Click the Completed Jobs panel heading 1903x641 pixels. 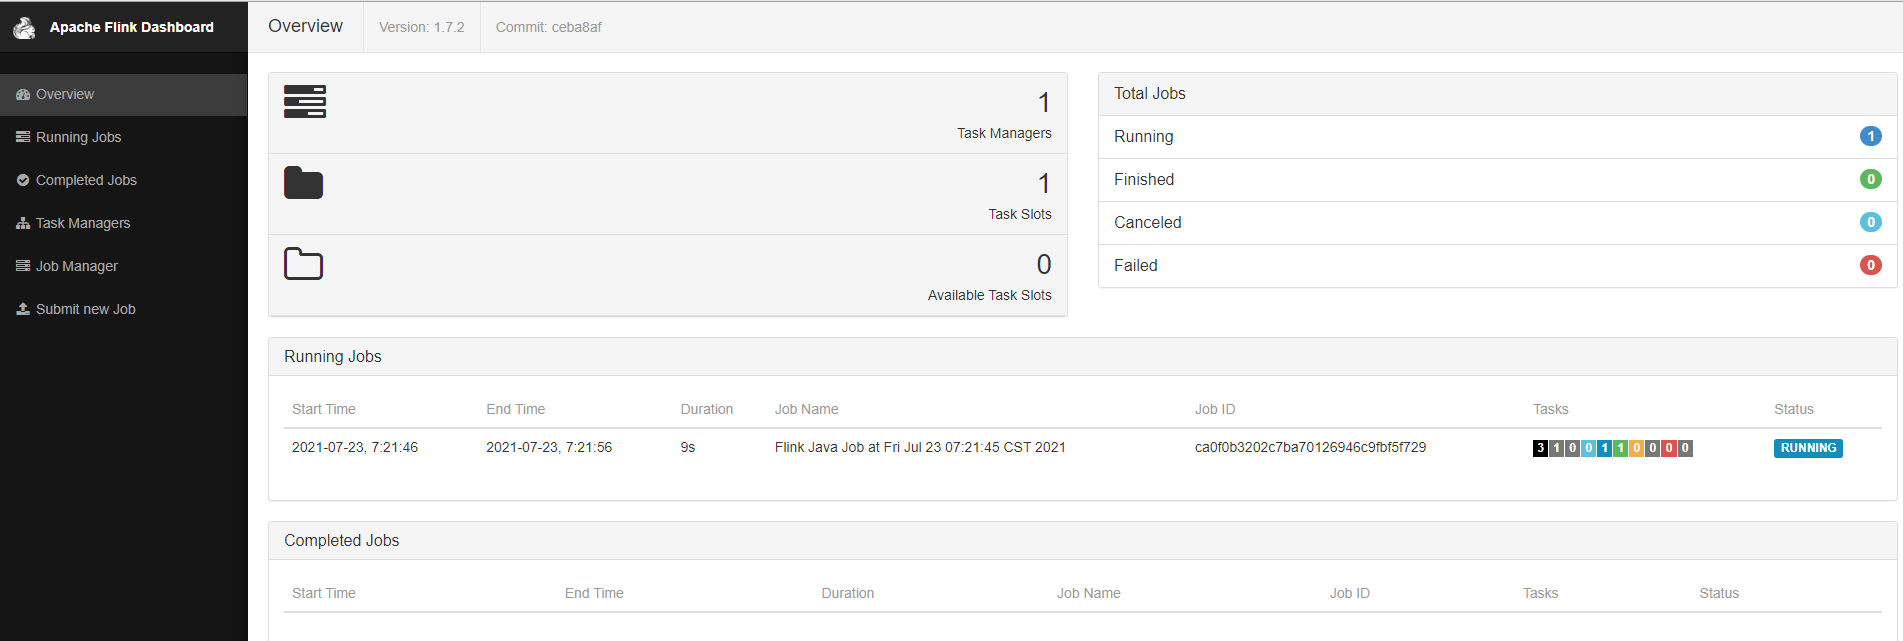click(342, 541)
